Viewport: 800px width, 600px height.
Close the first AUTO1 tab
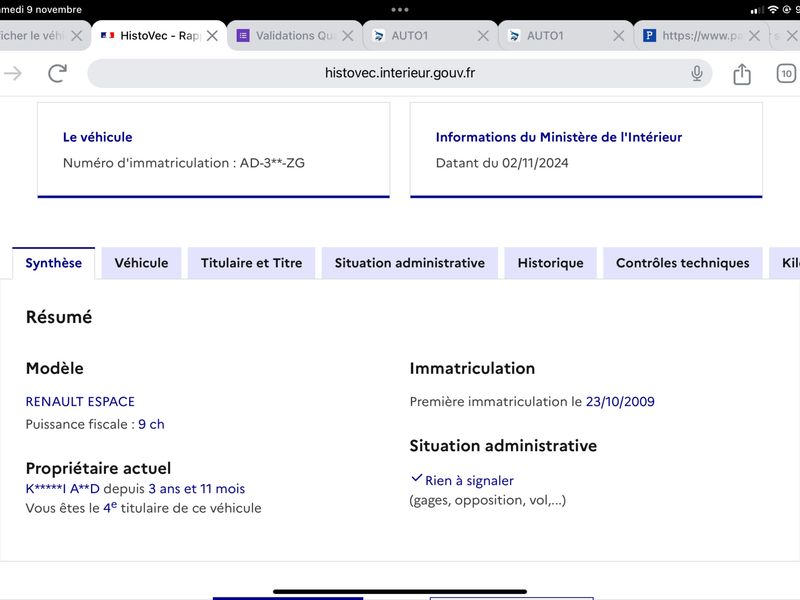point(483,36)
